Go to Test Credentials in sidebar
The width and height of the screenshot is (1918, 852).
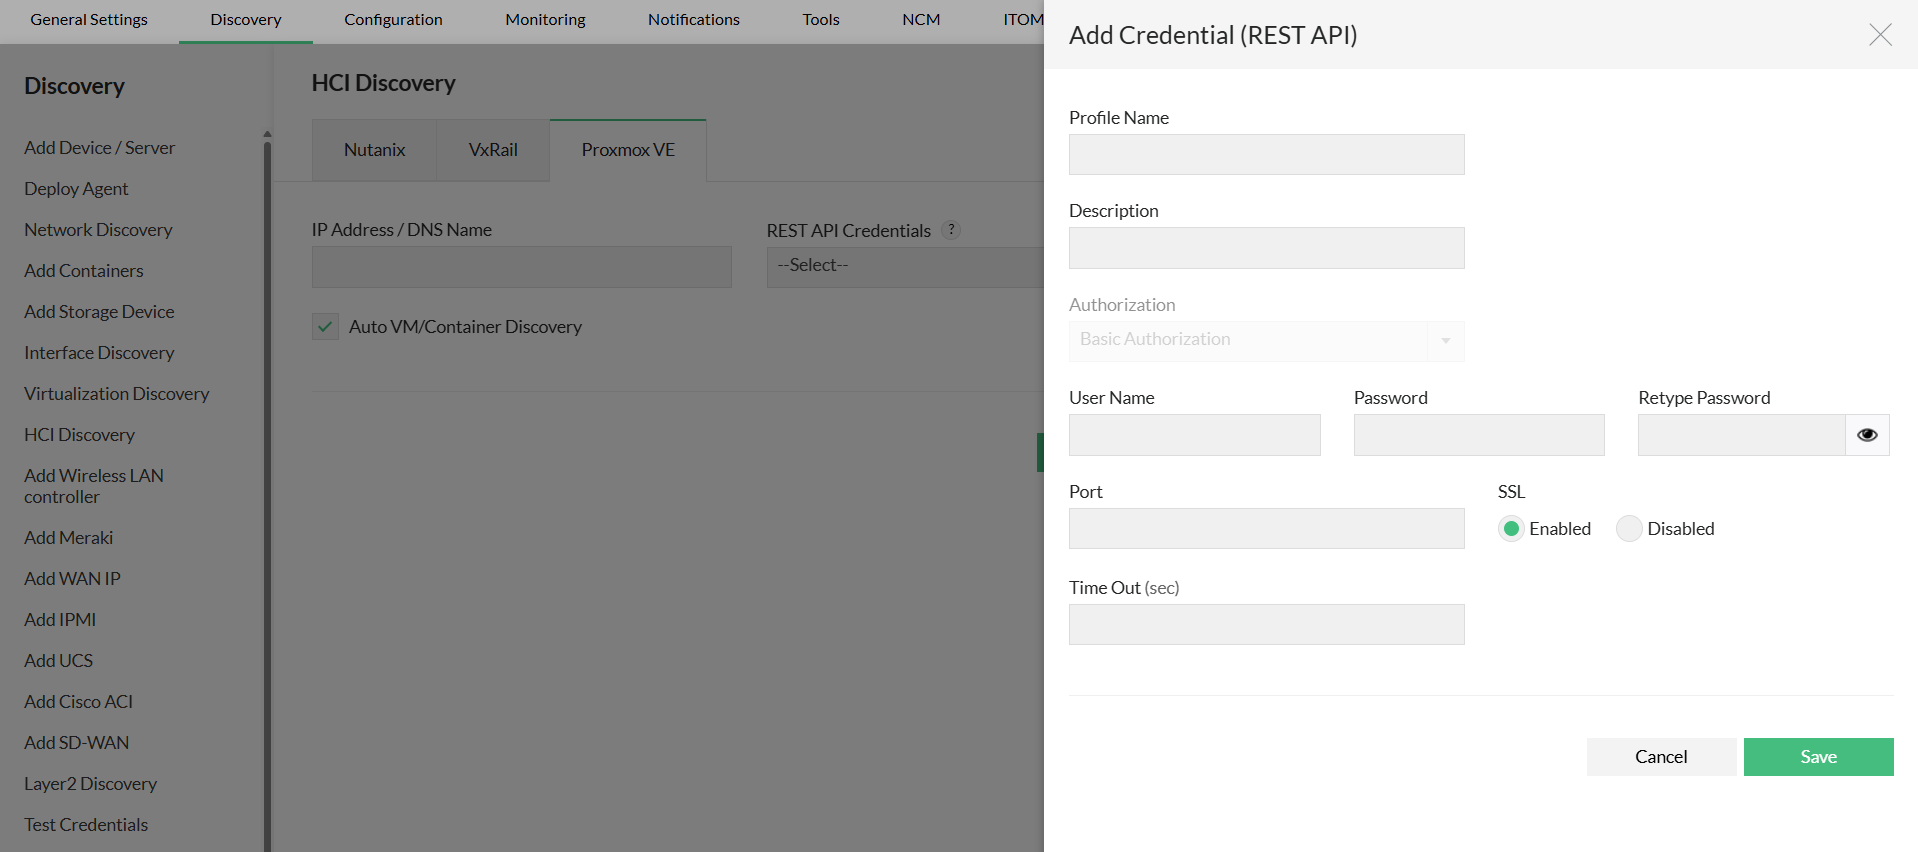pyautogui.click(x=86, y=825)
